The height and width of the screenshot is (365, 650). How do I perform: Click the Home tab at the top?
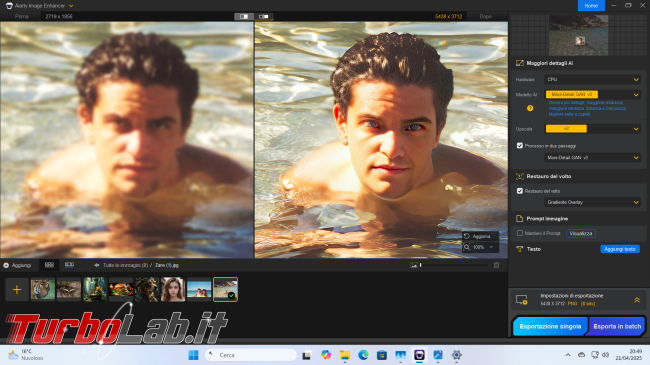591,5
